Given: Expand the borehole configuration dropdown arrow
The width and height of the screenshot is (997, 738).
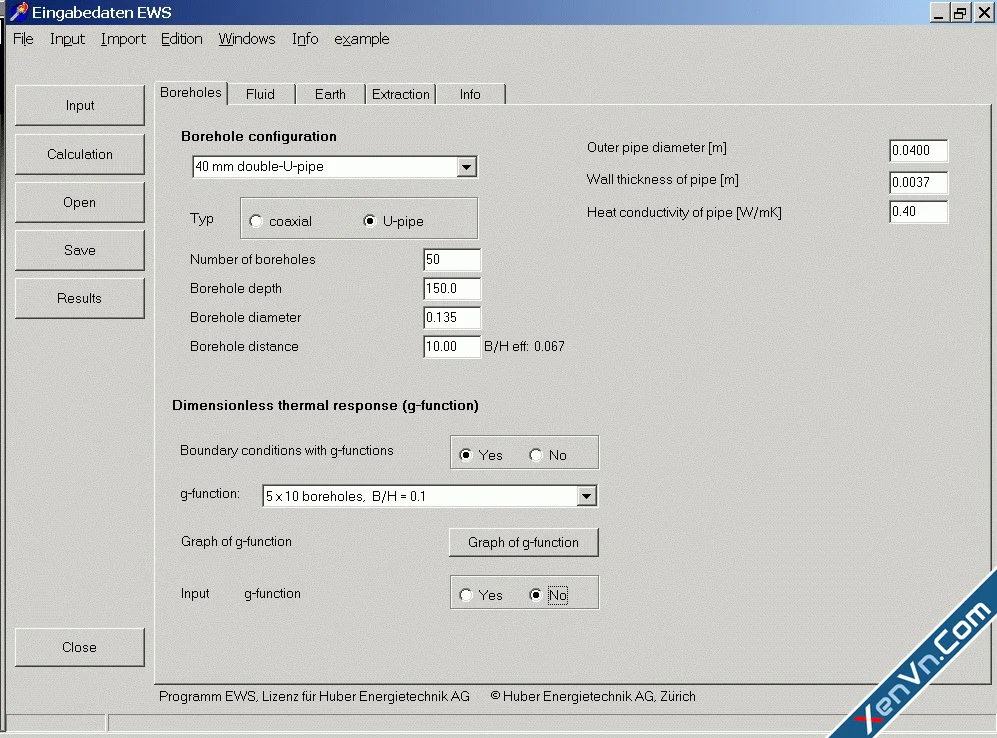Looking at the screenshot, I should [467, 167].
